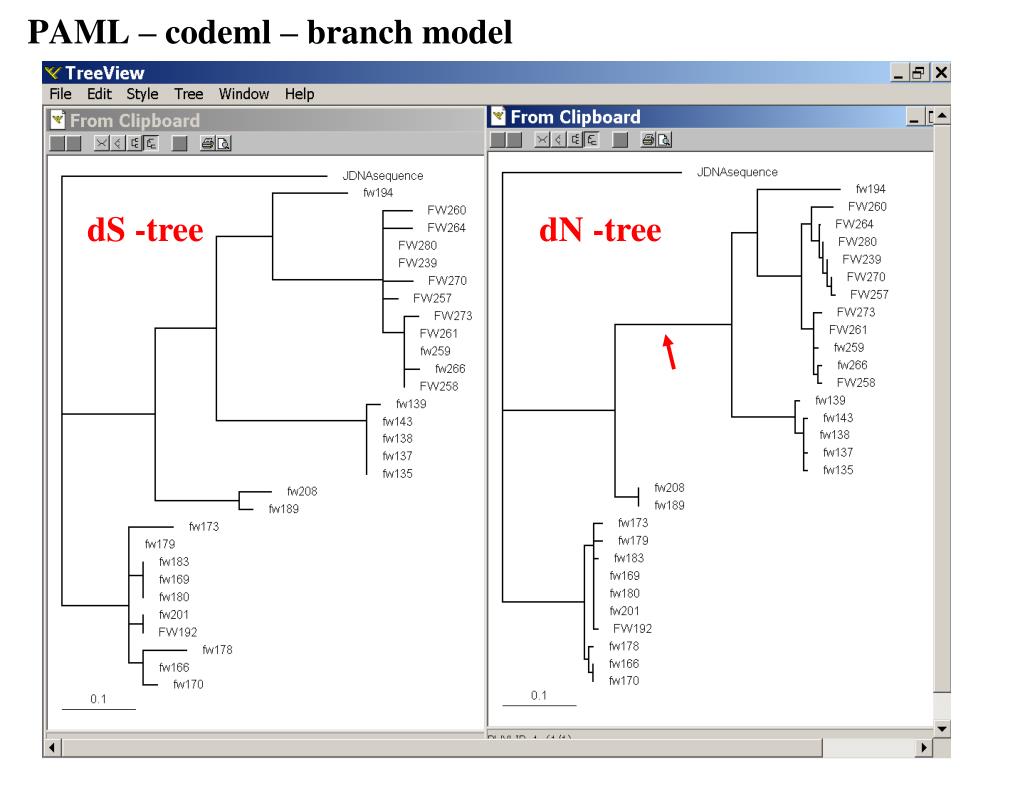Select fw201 leaf in dN-tree

(x=624, y=611)
